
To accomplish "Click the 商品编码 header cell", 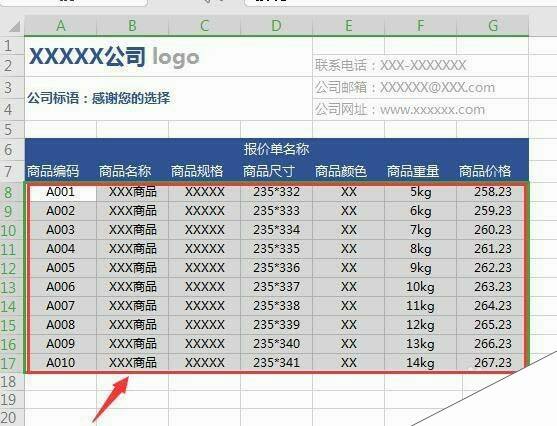I will [x=61, y=171].
